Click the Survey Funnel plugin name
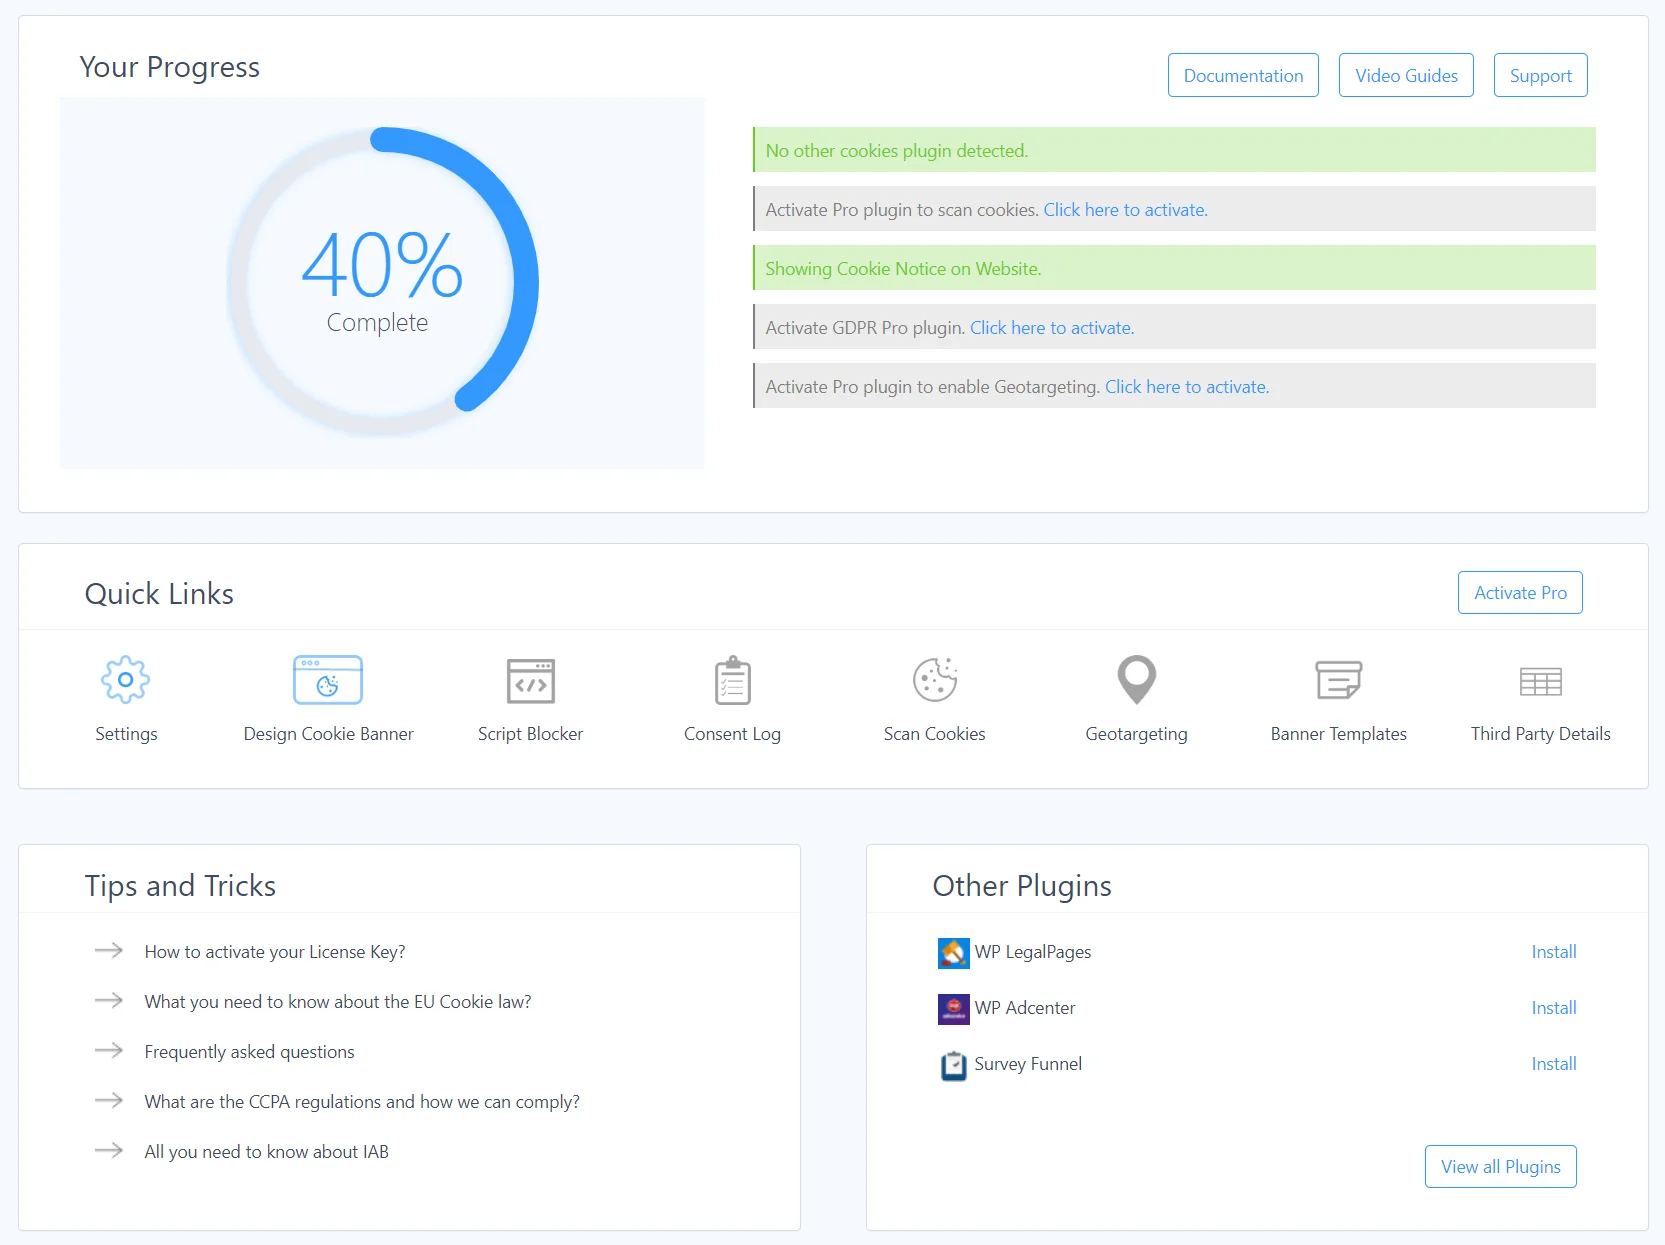The height and width of the screenshot is (1245, 1665). click(1028, 1064)
